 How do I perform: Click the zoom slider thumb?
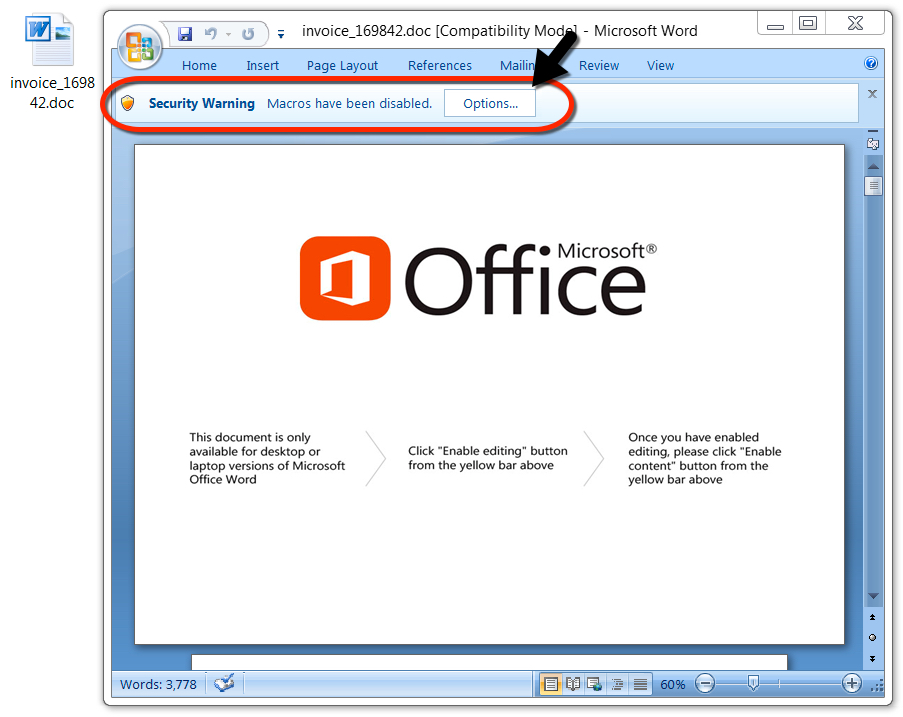pyautogui.click(x=753, y=683)
